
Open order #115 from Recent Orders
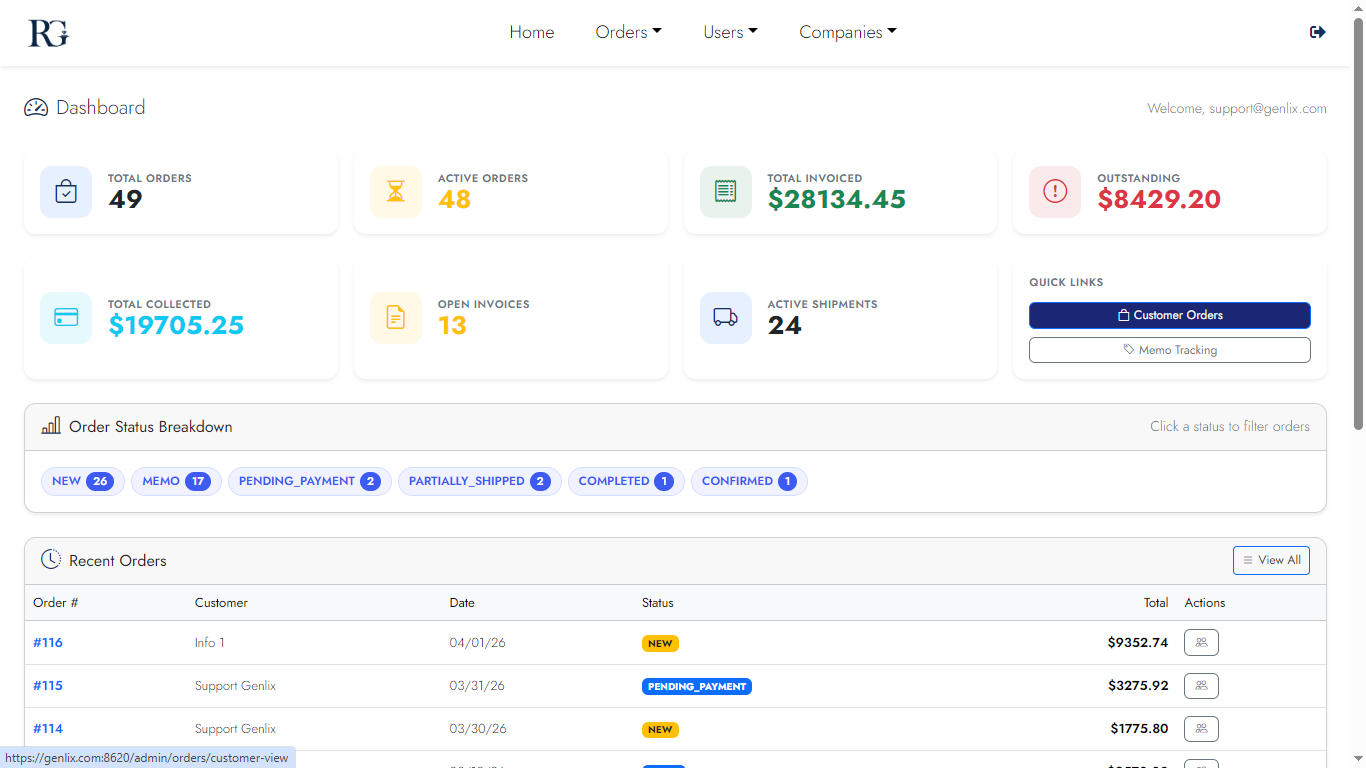(x=48, y=686)
